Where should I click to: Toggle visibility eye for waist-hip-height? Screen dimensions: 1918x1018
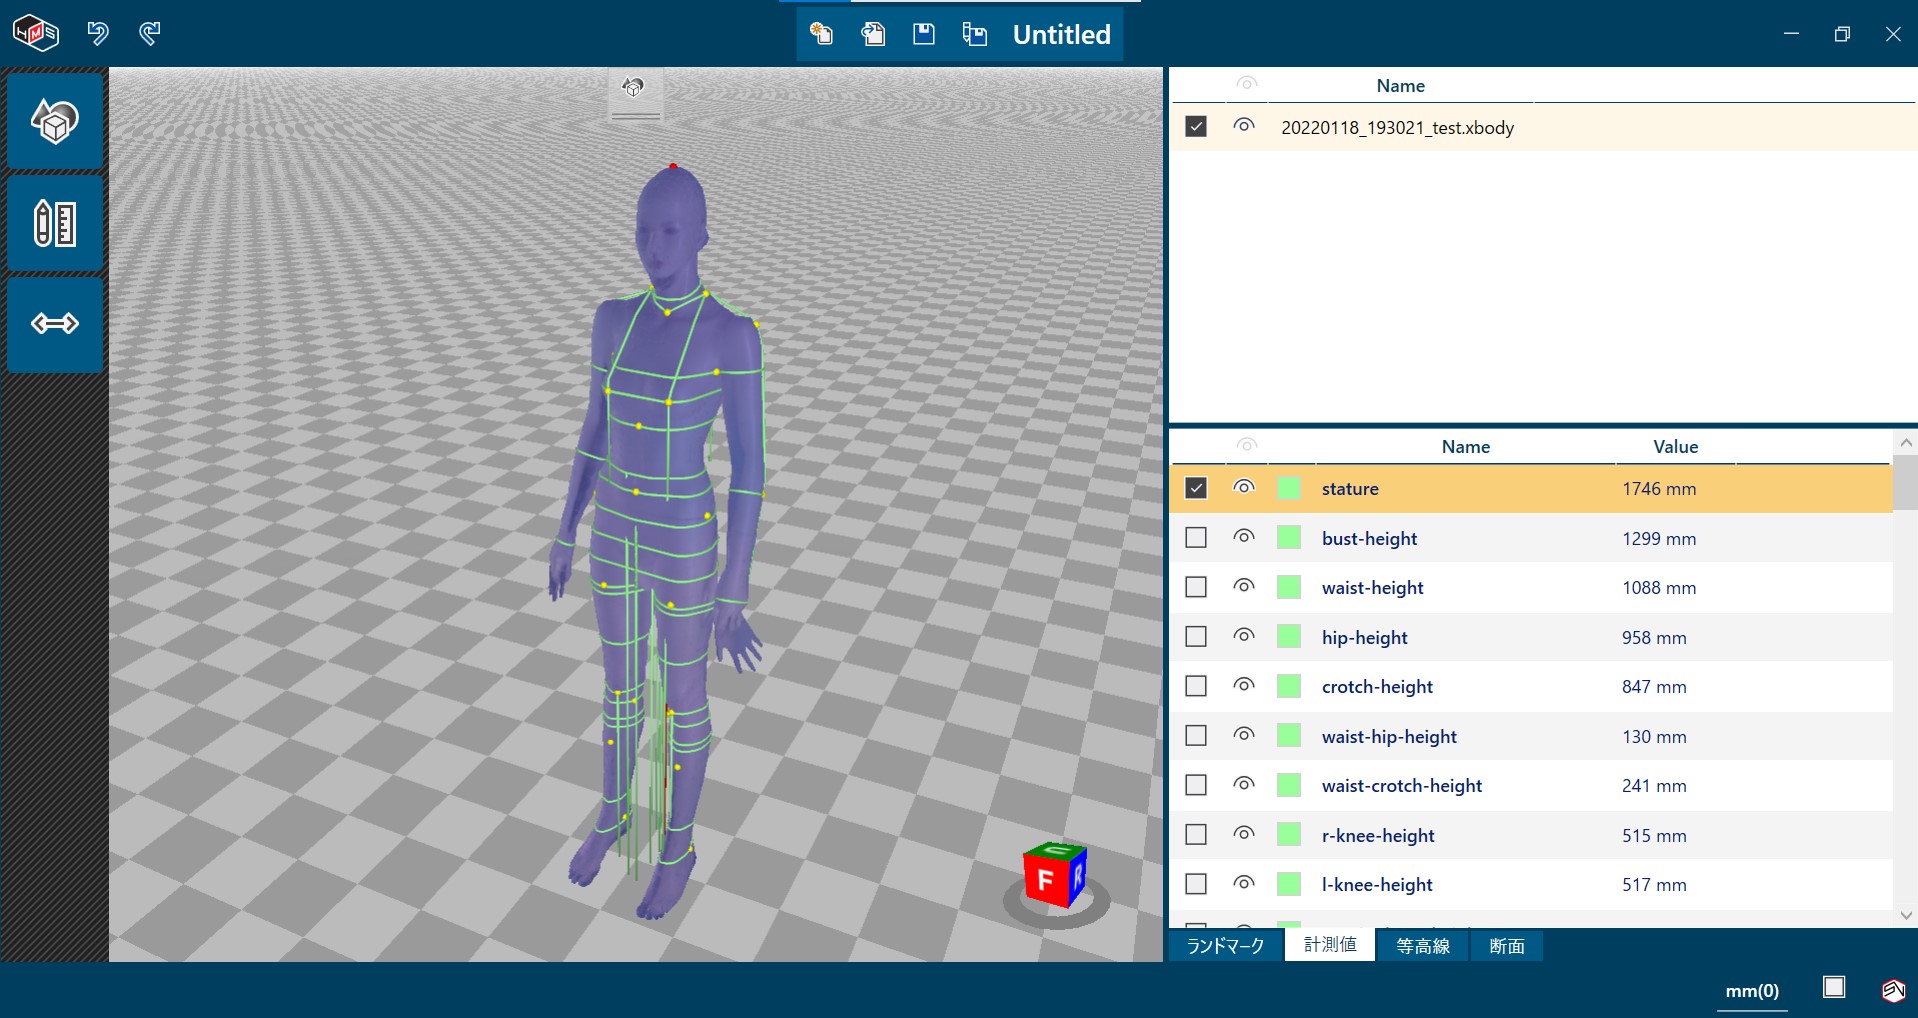[1244, 734]
